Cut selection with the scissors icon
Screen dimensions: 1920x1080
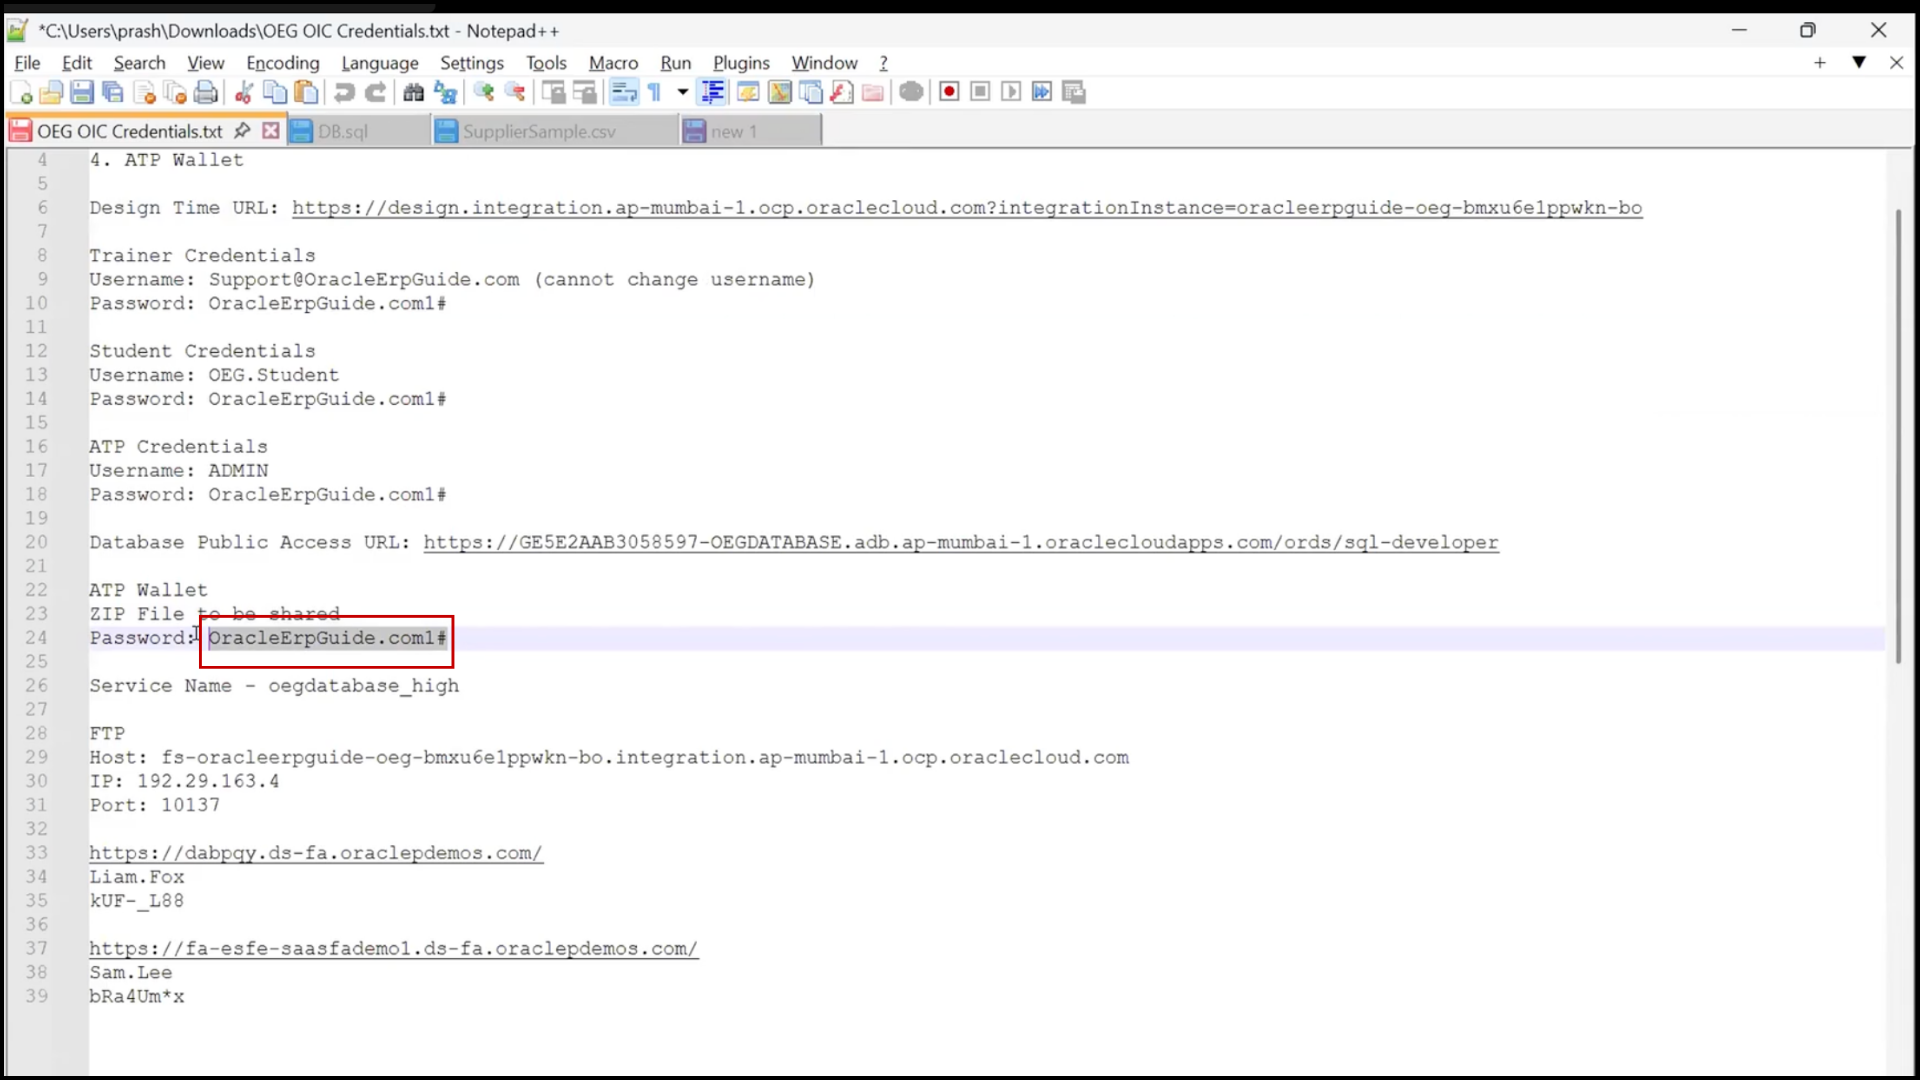(243, 93)
